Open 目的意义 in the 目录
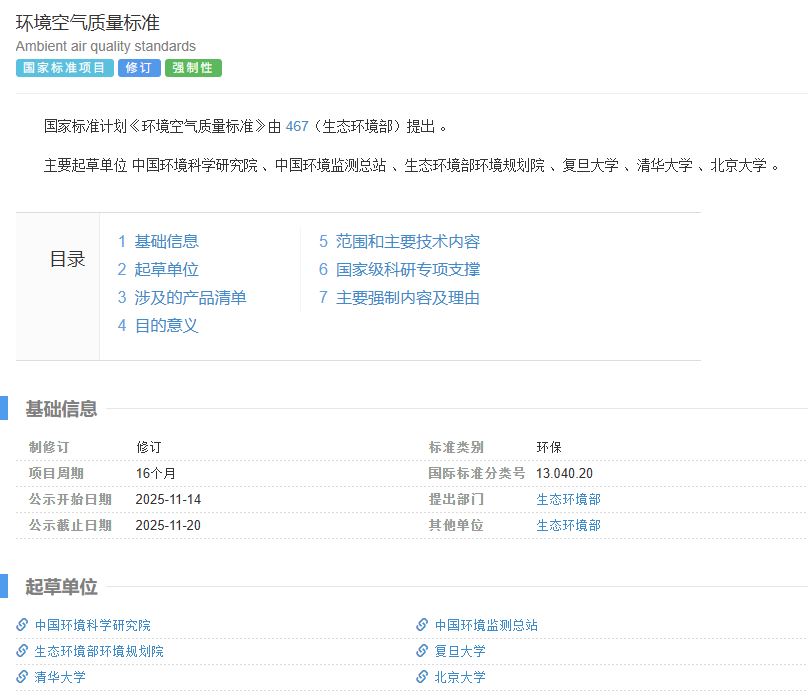 (x=167, y=325)
